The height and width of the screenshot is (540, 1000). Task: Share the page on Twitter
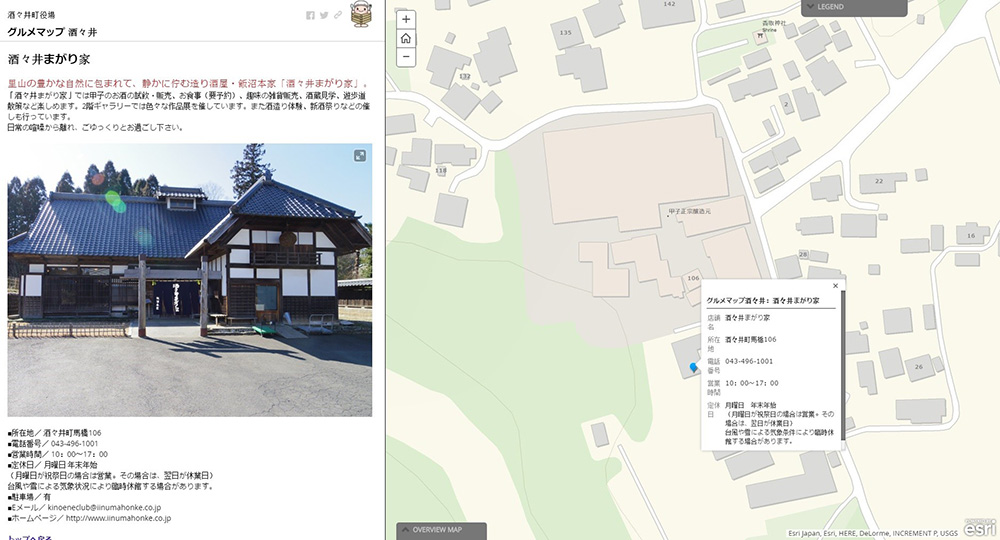coord(324,15)
